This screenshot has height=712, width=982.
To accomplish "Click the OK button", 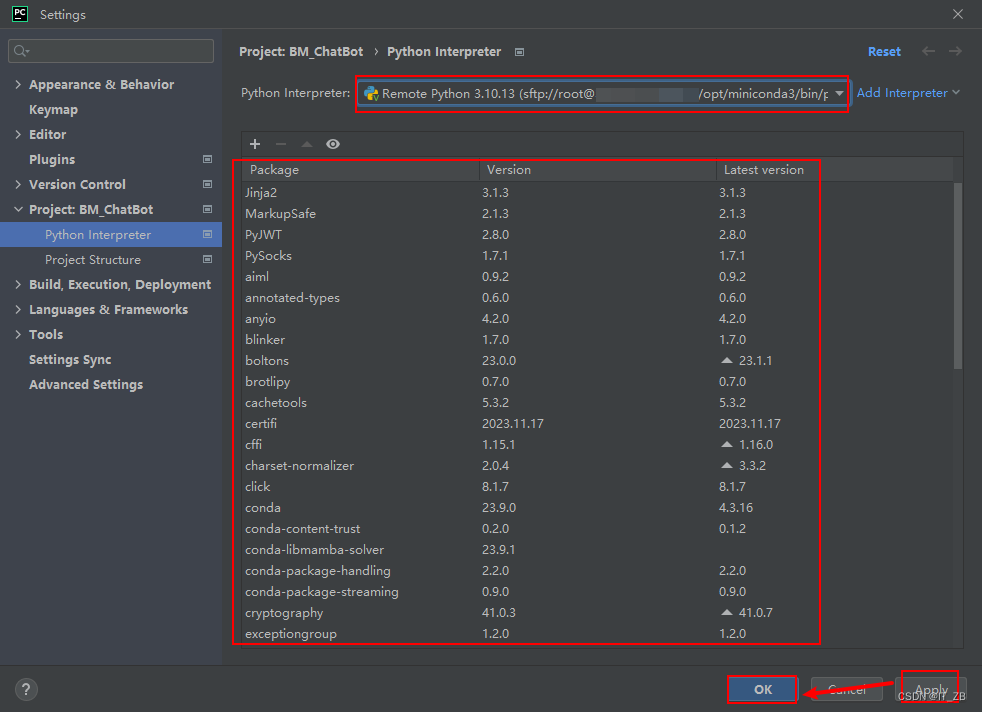I will [763, 689].
